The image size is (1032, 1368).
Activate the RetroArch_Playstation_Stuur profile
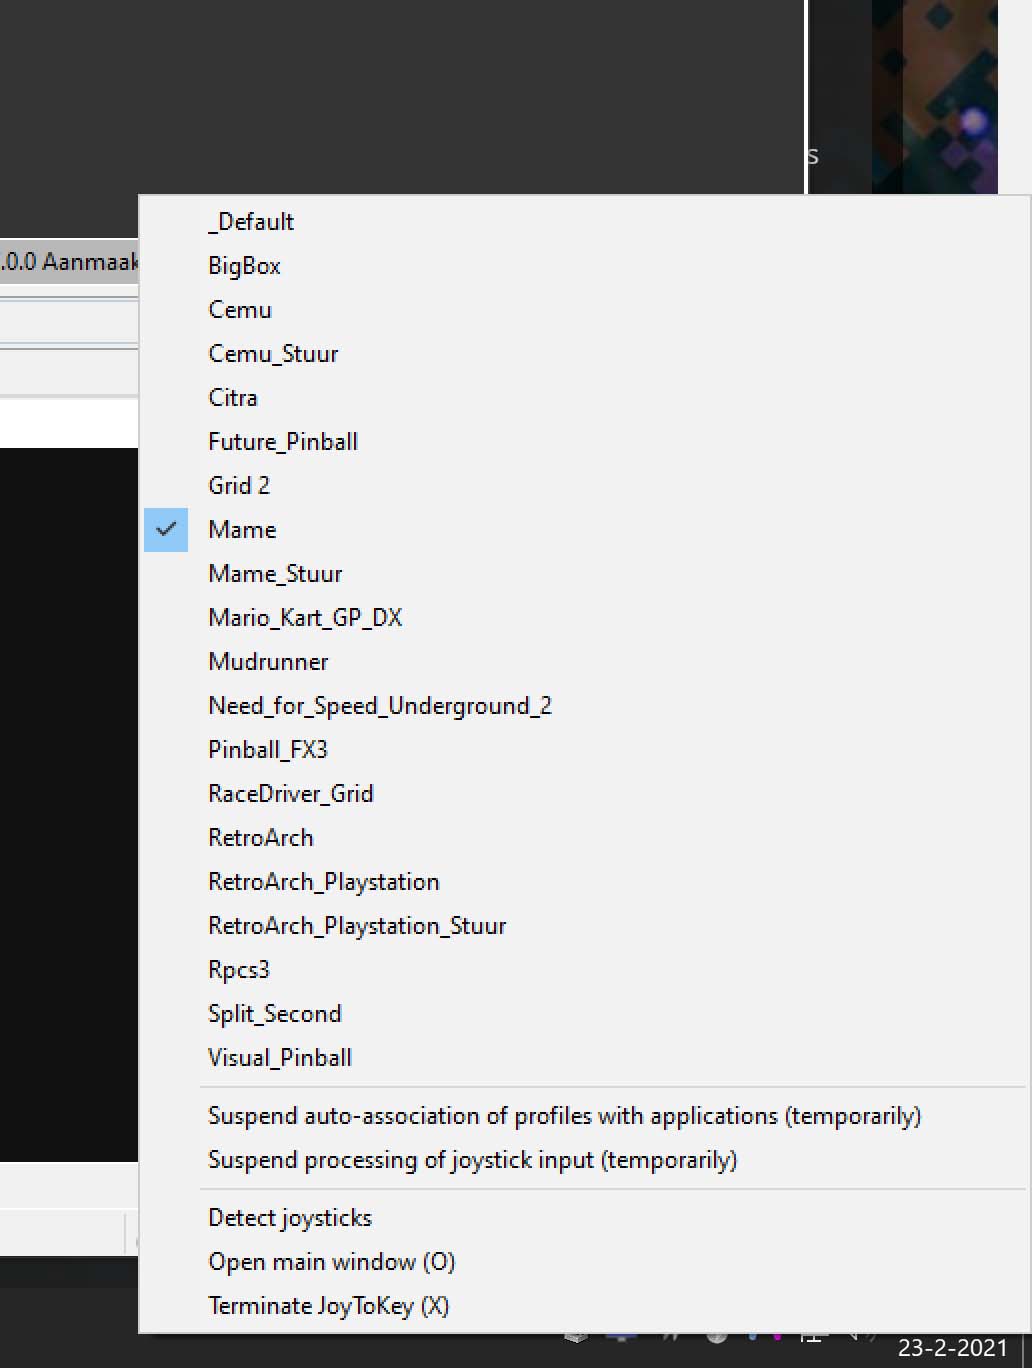584,926
